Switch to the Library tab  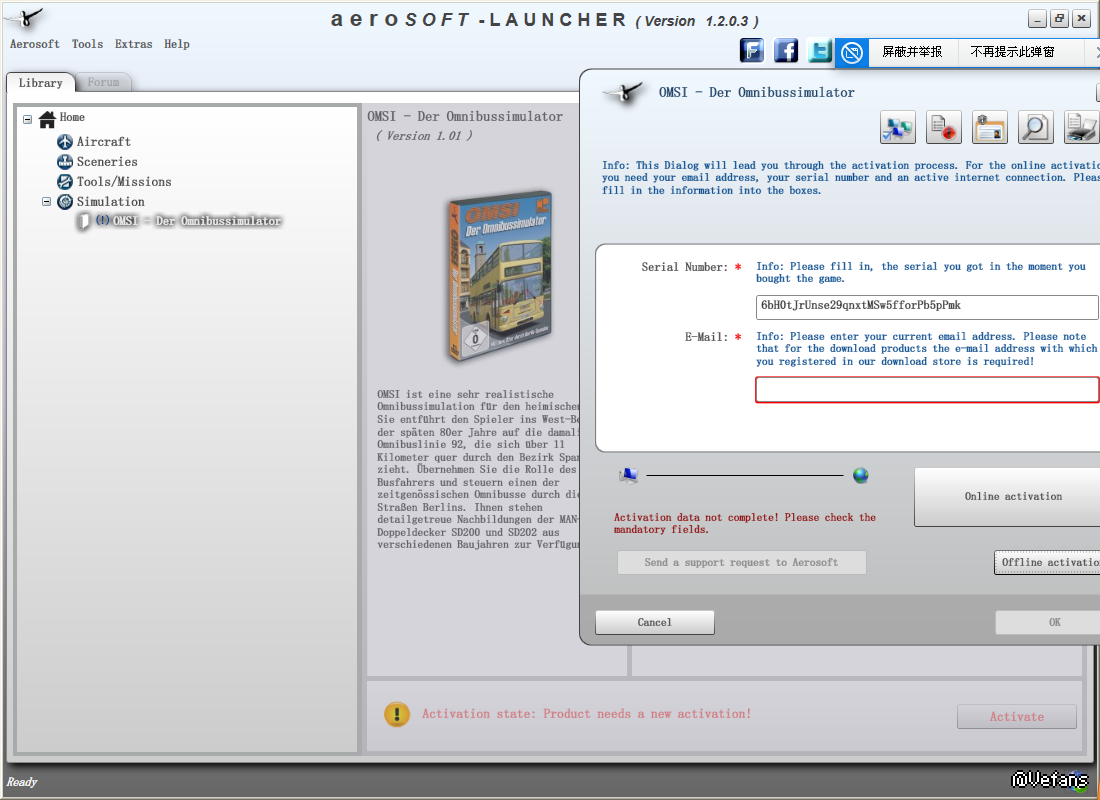(x=41, y=83)
